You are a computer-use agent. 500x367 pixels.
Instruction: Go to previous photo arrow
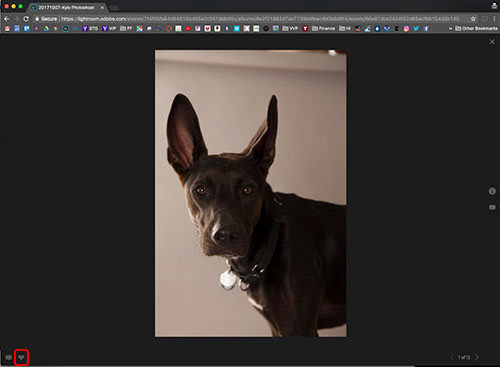coord(451,357)
